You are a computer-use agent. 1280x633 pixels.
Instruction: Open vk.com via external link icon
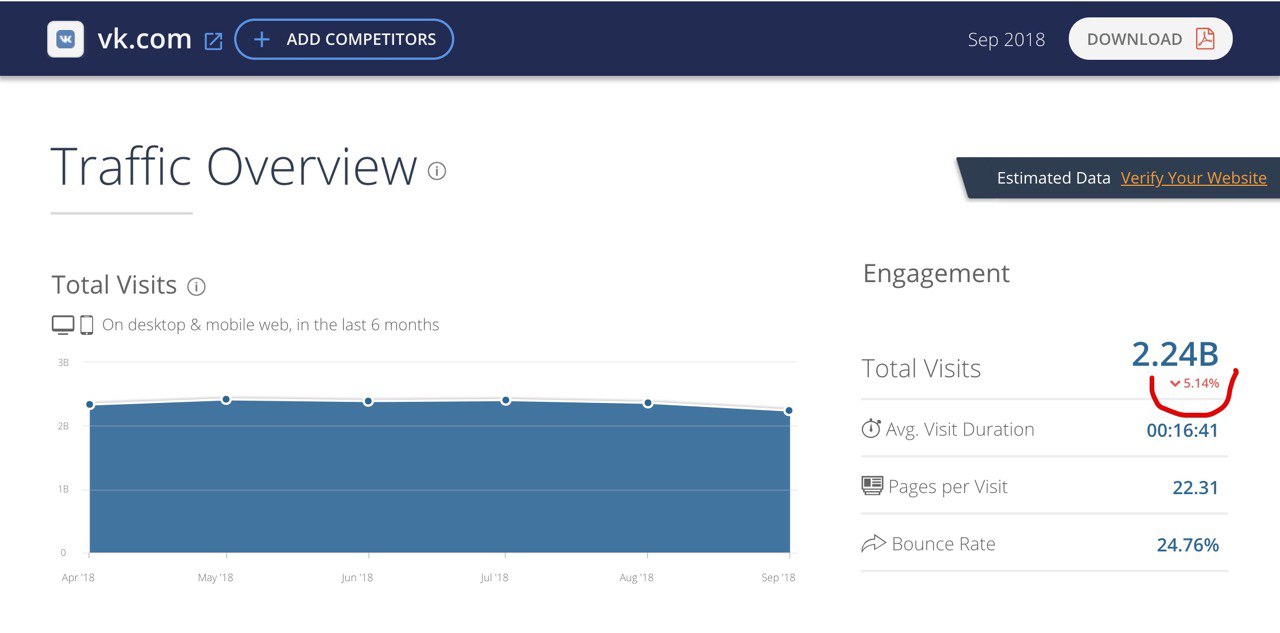[x=213, y=41]
